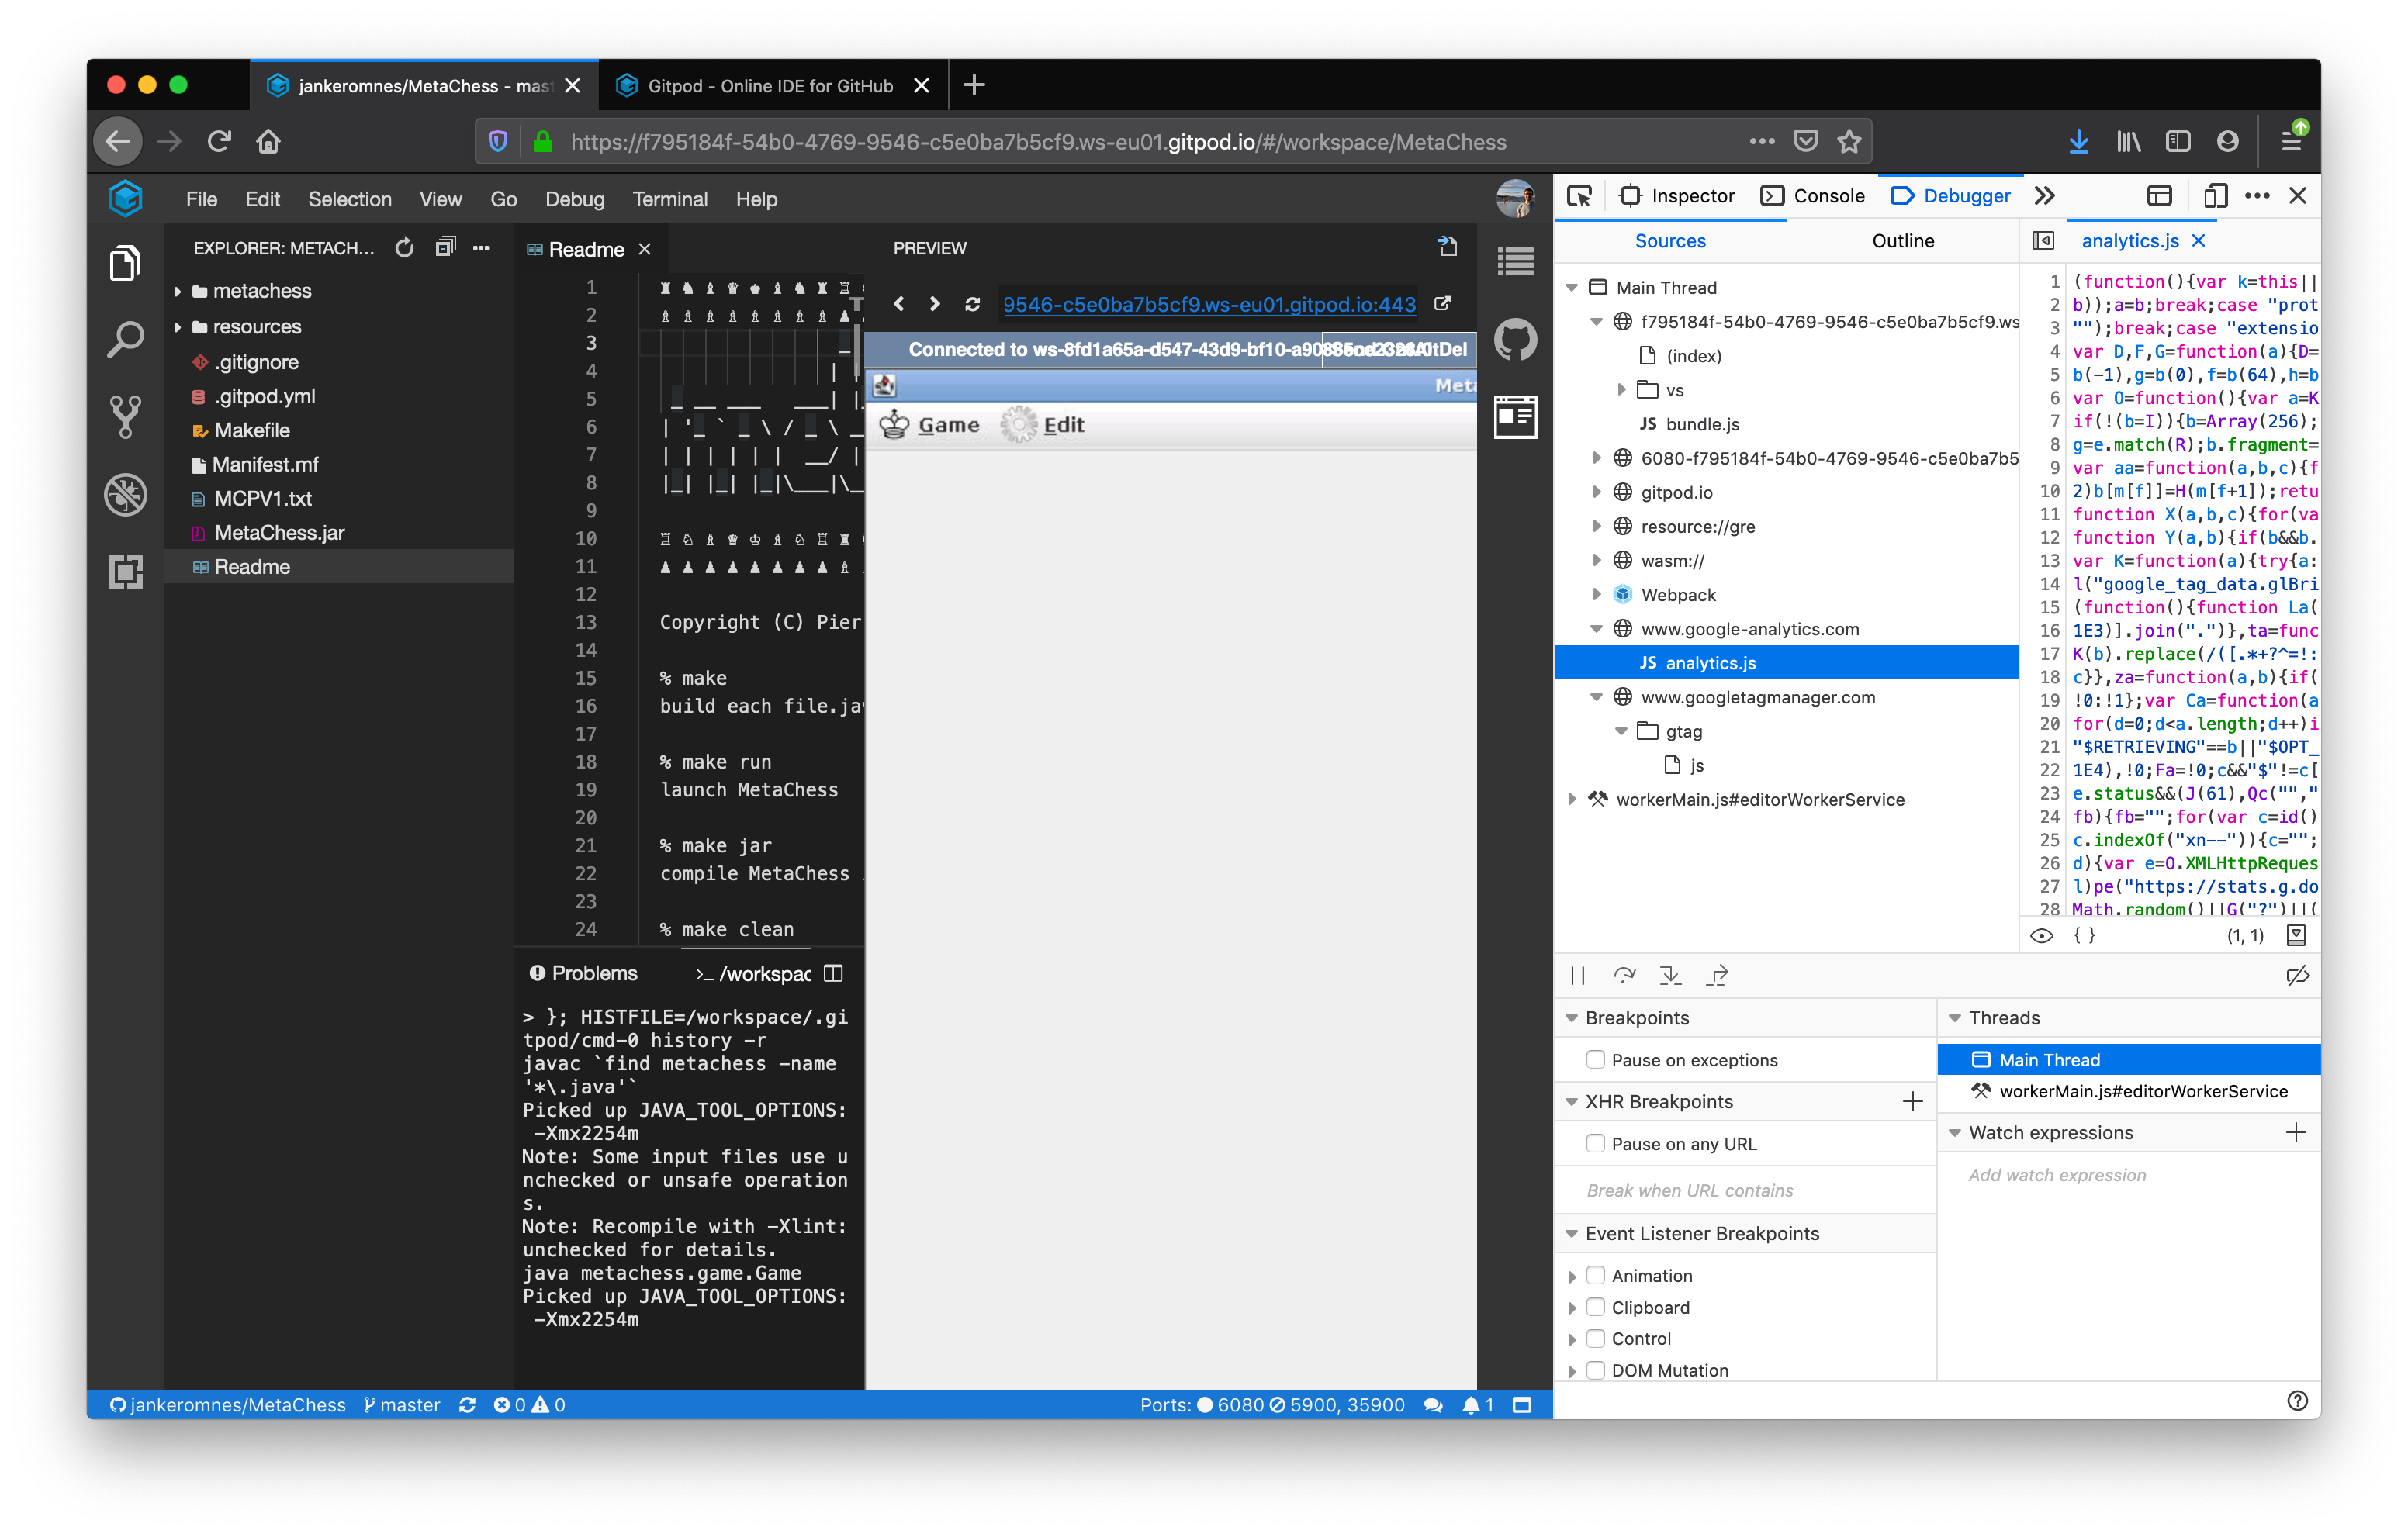Collapse the Breakpoints section
This screenshot has width=2408, height=1534.
point(1571,1018)
